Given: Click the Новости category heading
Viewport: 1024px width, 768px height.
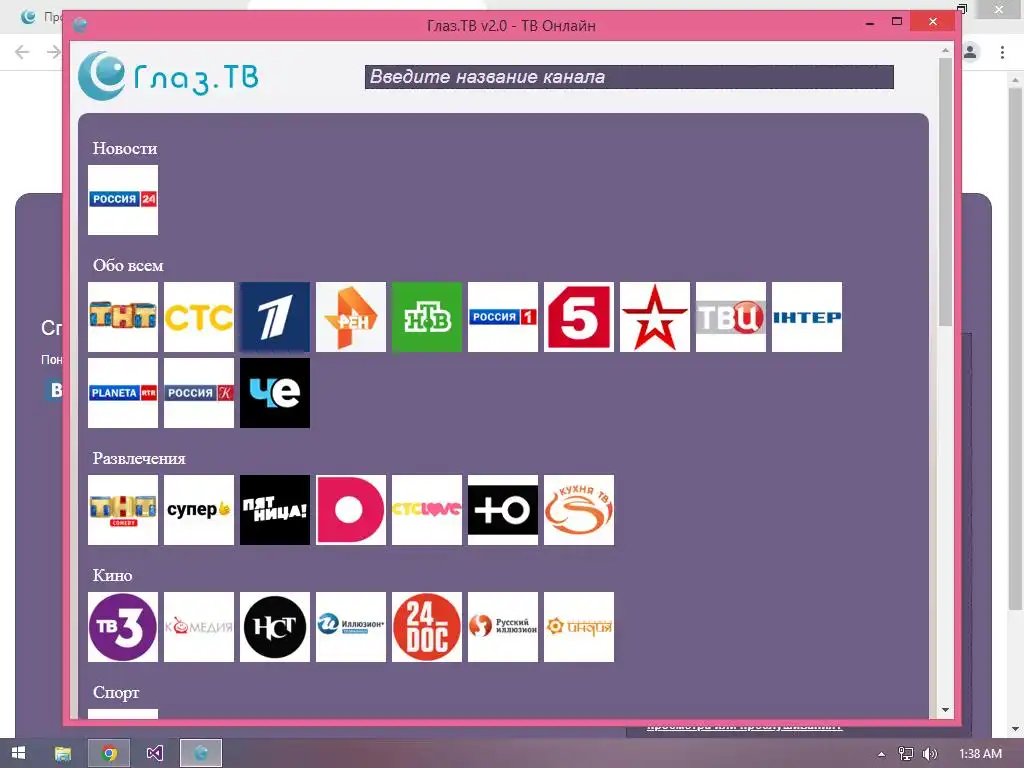Looking at the screenshot, I should tap(125, 148).
